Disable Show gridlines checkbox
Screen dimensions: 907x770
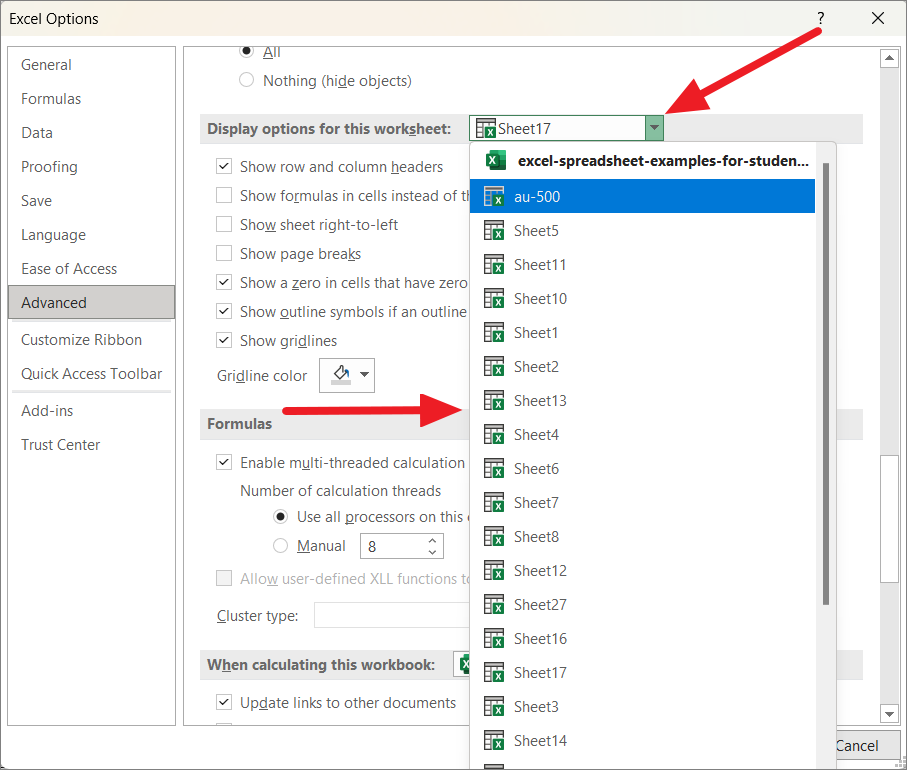pos(224,340)
